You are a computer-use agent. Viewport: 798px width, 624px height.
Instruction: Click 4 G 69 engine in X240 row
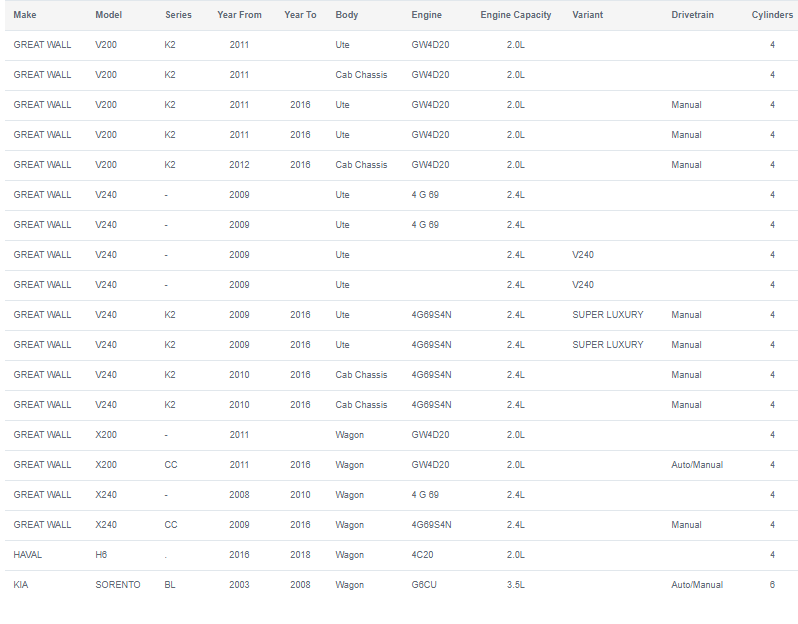tap(425, 495)
